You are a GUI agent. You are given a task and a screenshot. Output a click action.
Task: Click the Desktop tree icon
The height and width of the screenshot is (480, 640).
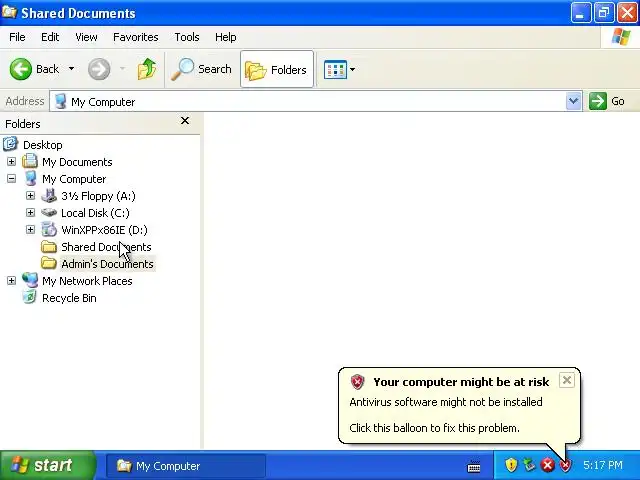[11, 144]
